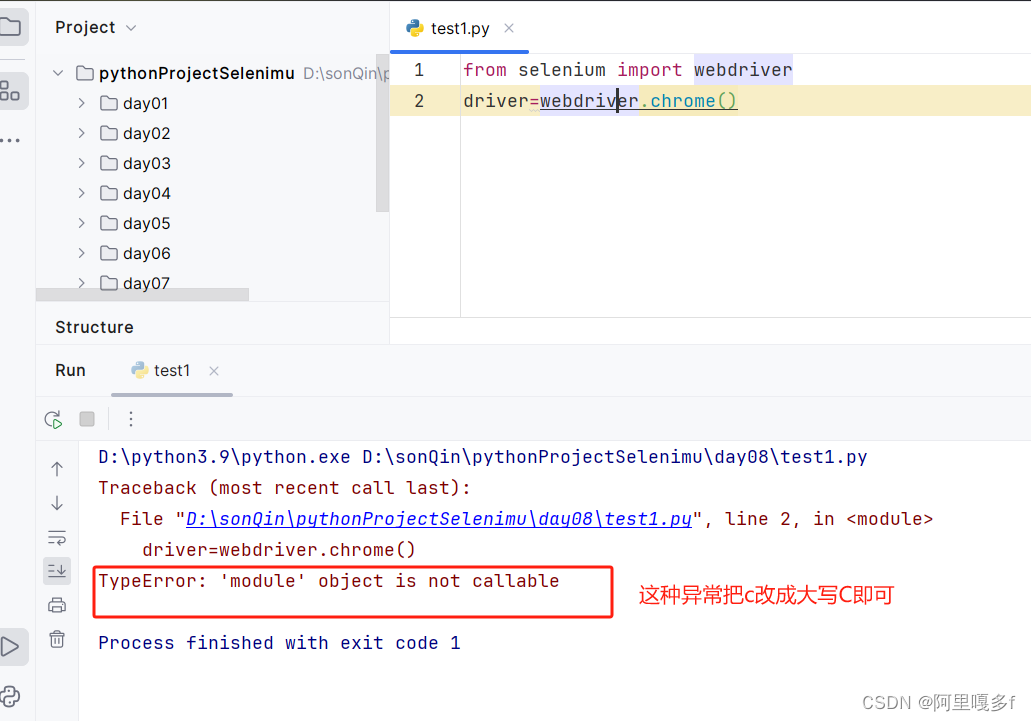Click line number 1 in the gutter
The image size is (1031, 721).
[419, 70]
